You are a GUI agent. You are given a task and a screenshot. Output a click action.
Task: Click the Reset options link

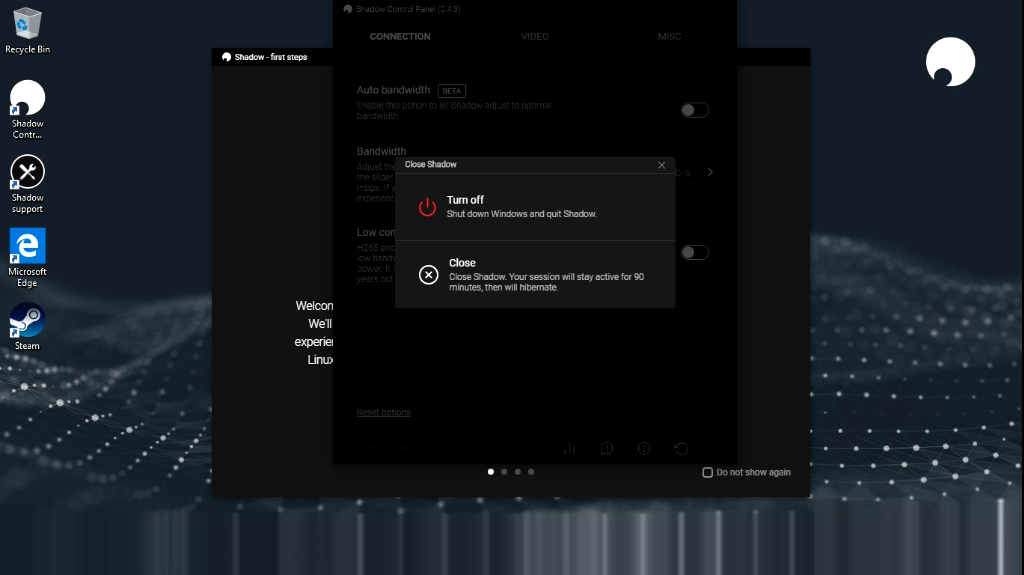click(383, 412)
